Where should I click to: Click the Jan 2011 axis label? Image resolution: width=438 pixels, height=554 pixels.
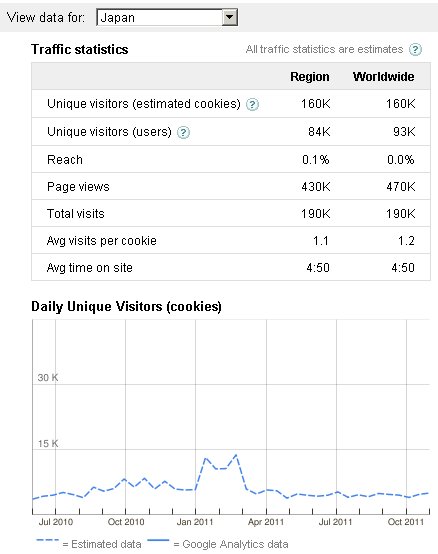pyautogui.click(x=195, y=522)
